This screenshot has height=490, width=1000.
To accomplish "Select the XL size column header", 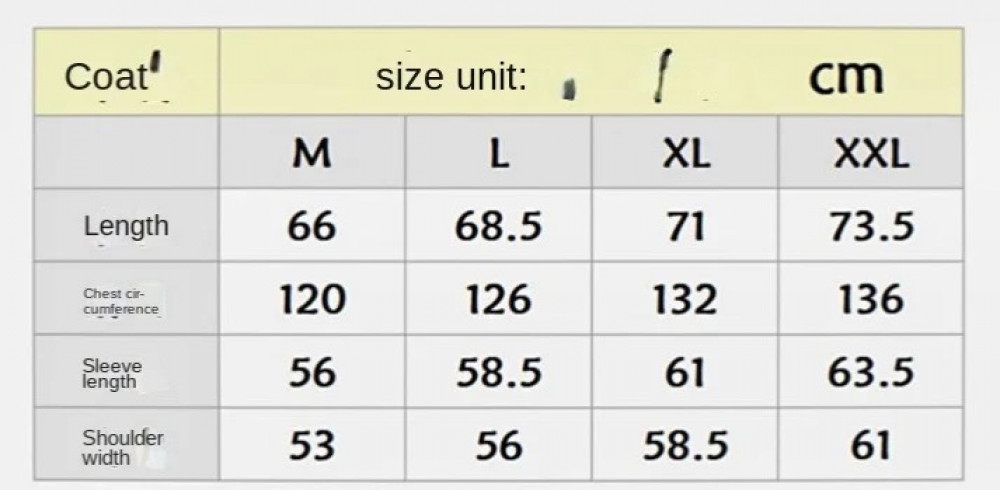I will click(x=685, y=154).
